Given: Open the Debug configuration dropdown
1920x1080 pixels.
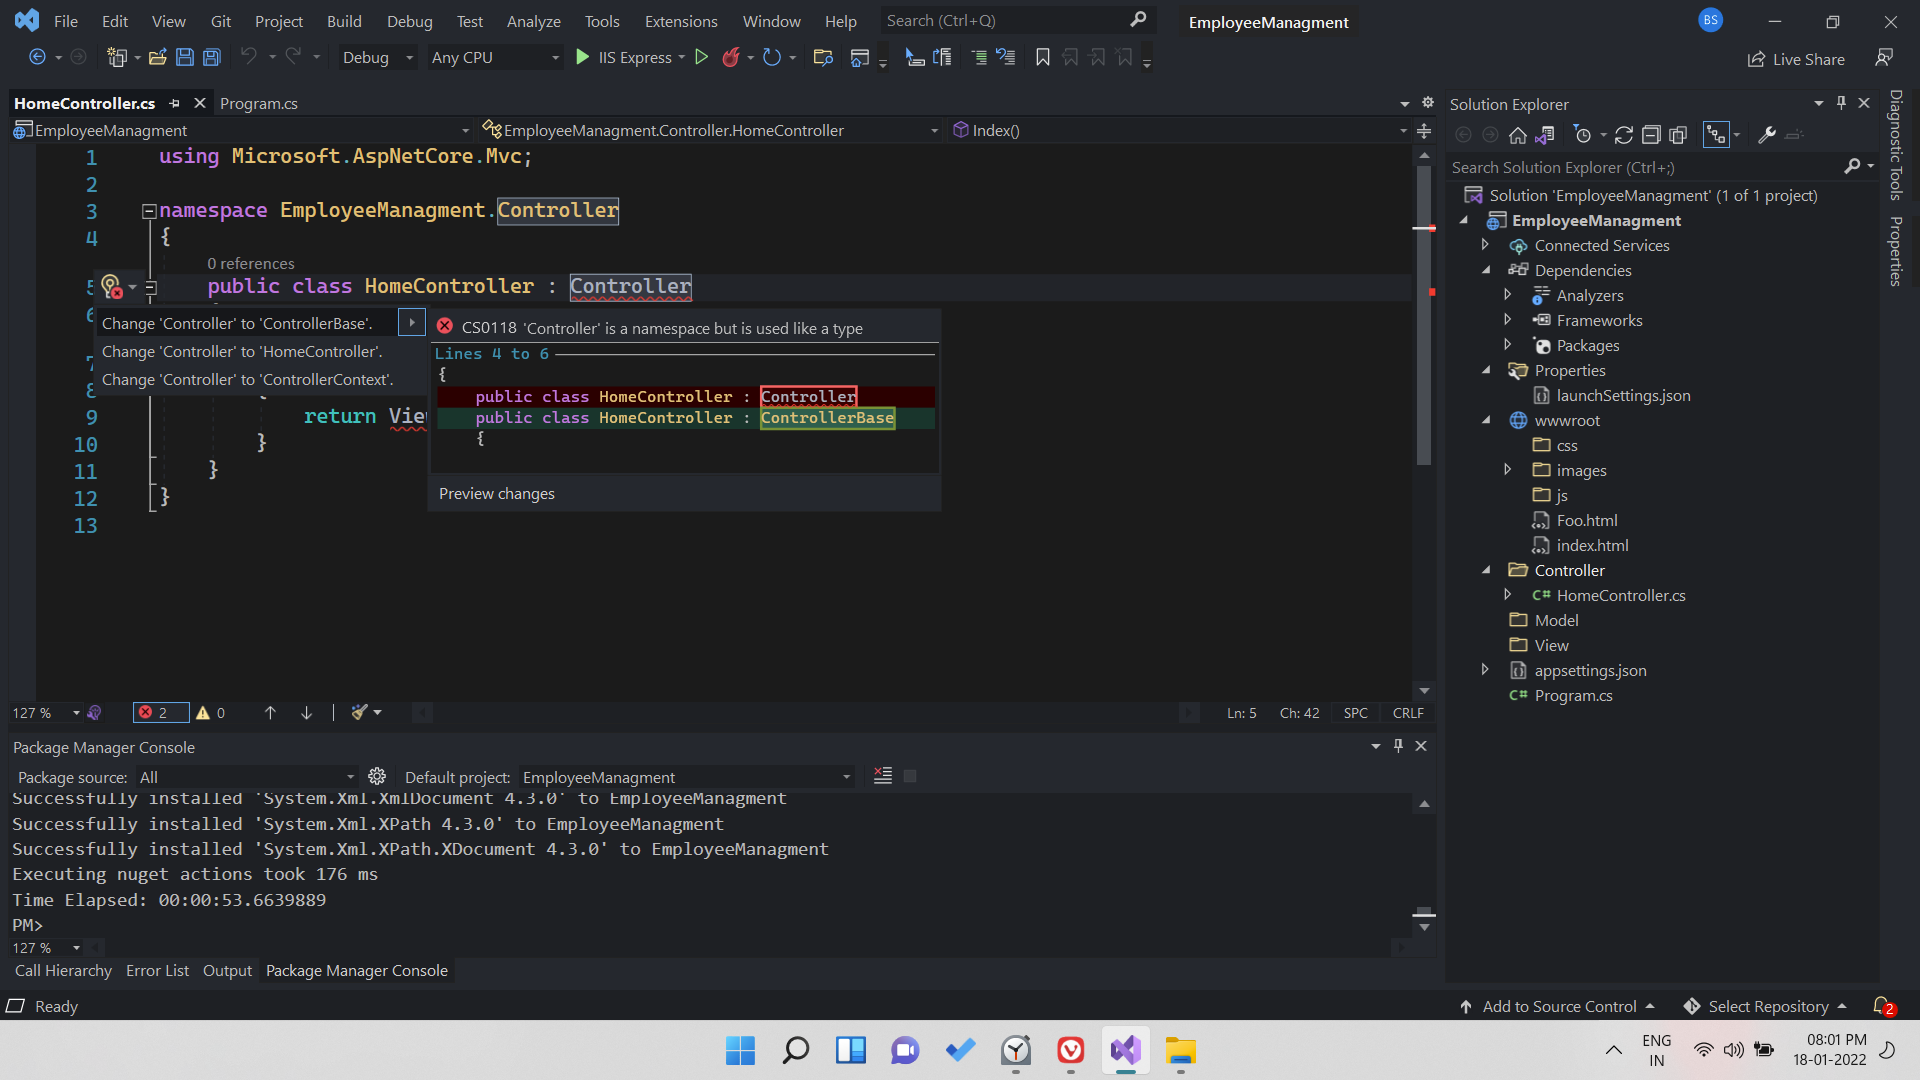Looking at the screenshot, I should pos(377,58).
